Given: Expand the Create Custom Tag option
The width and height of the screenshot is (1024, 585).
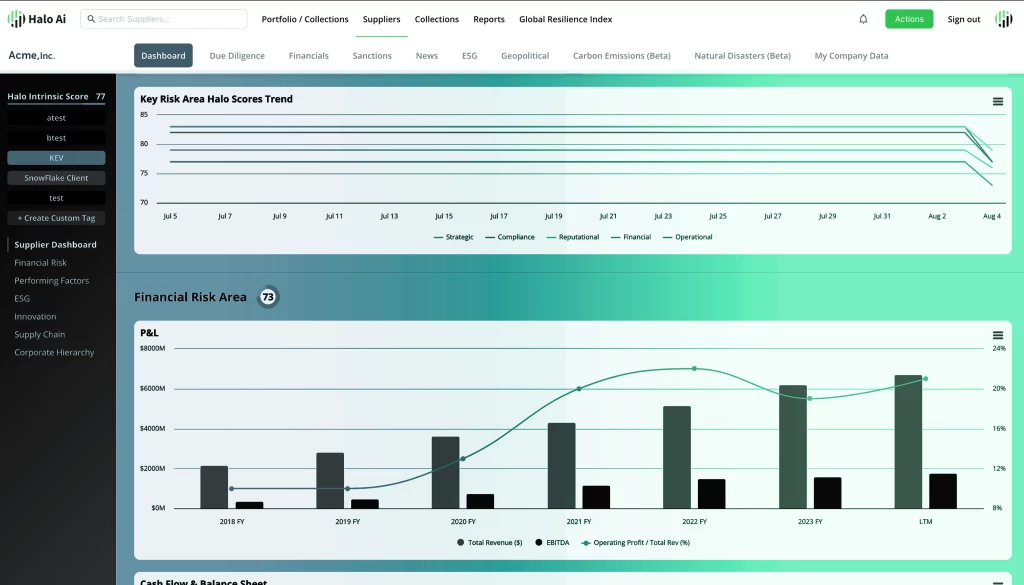Looking at the screenshot, I should (x=56, y=218).
